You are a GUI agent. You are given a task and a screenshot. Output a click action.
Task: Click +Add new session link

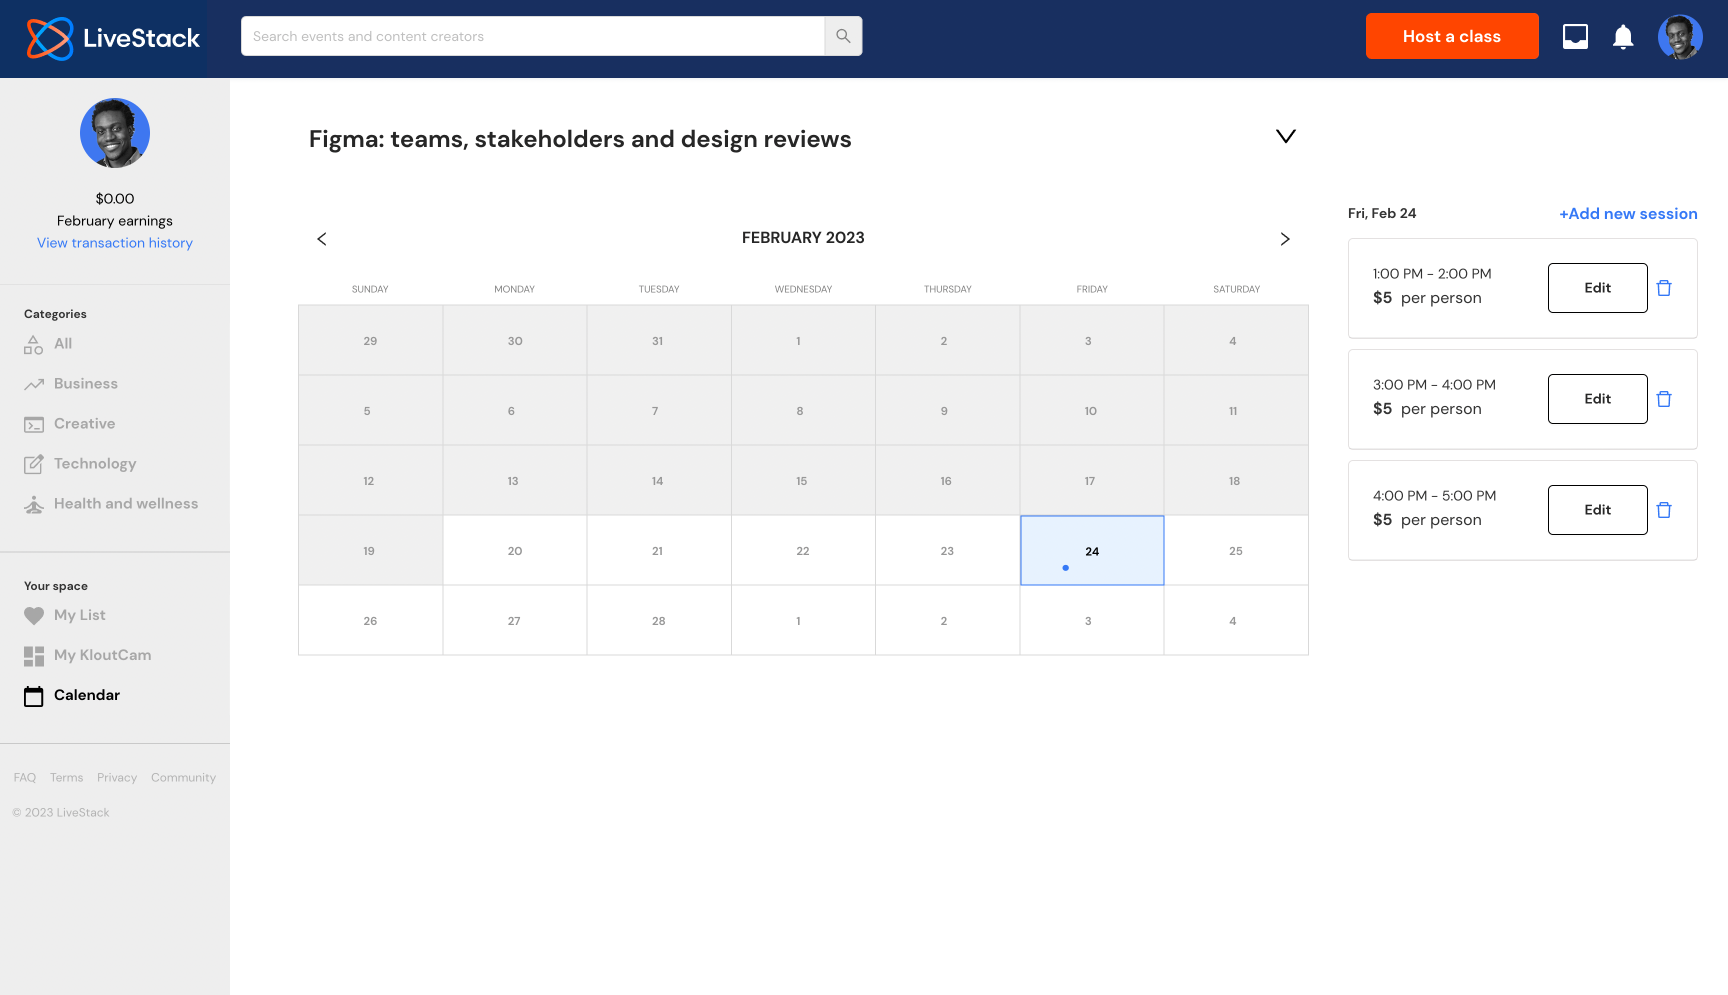pos(1628,214)
